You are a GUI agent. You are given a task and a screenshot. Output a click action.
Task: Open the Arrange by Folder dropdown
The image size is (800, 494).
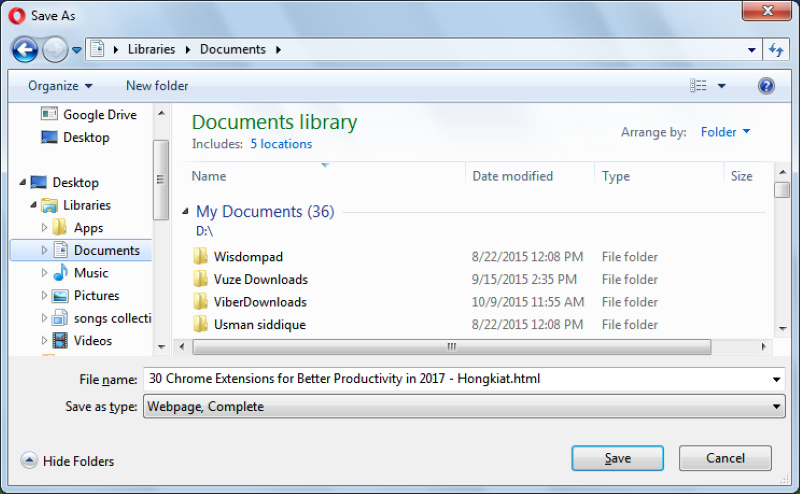[725, 132]
